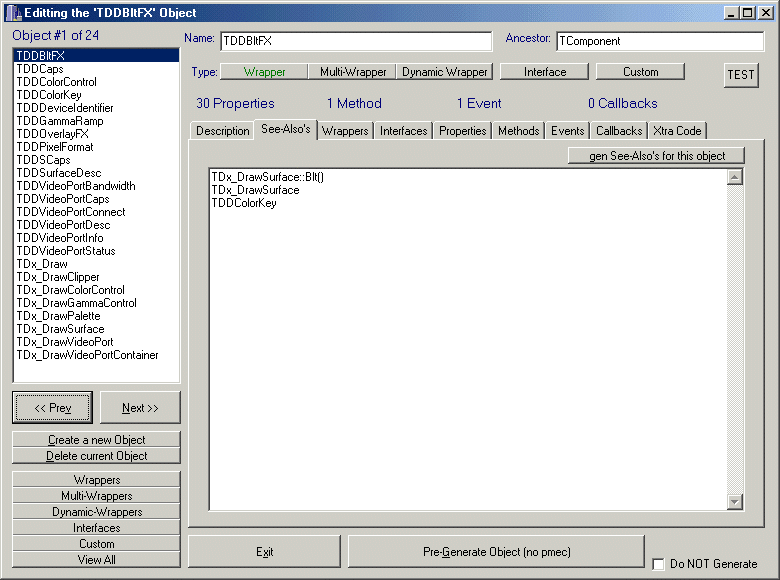
Task: Go to the Next object
Action: click(x=140, y=408)
